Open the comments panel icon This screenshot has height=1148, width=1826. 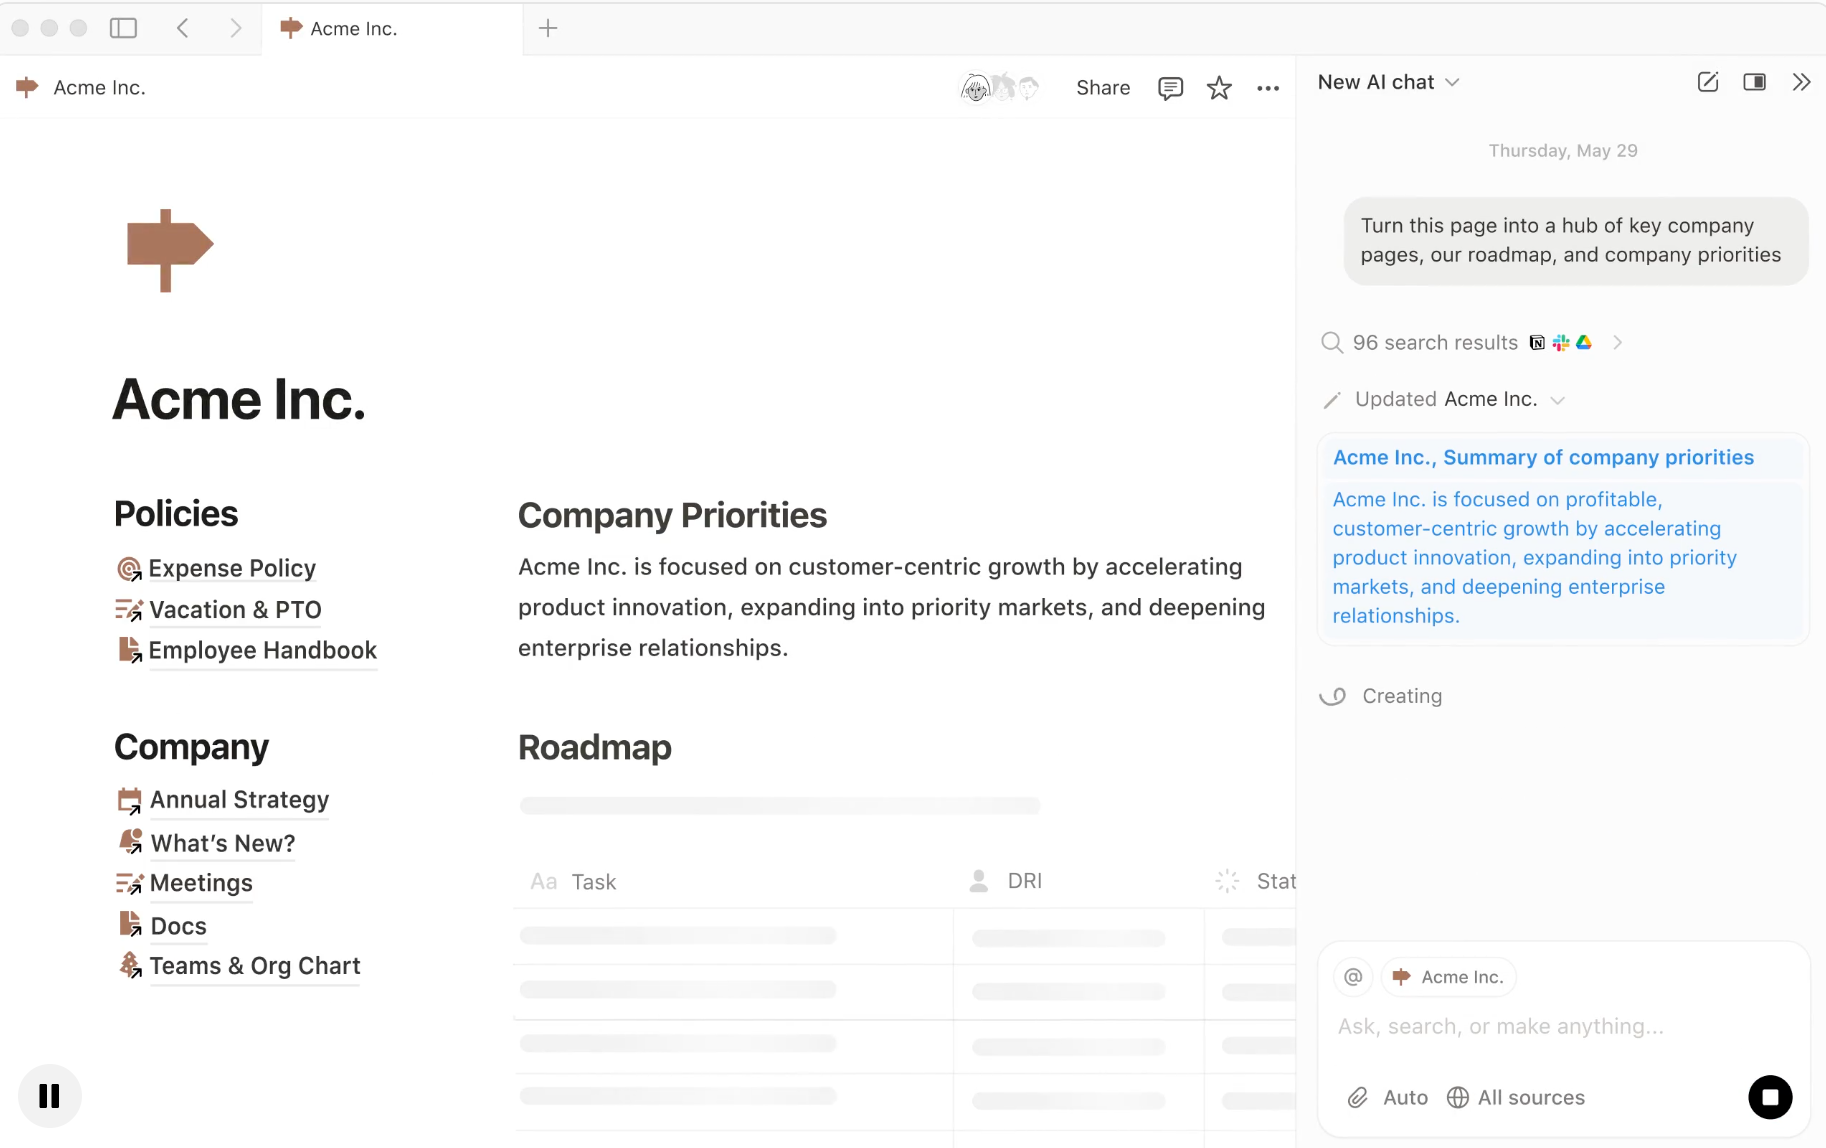[x=1170, y=88]
